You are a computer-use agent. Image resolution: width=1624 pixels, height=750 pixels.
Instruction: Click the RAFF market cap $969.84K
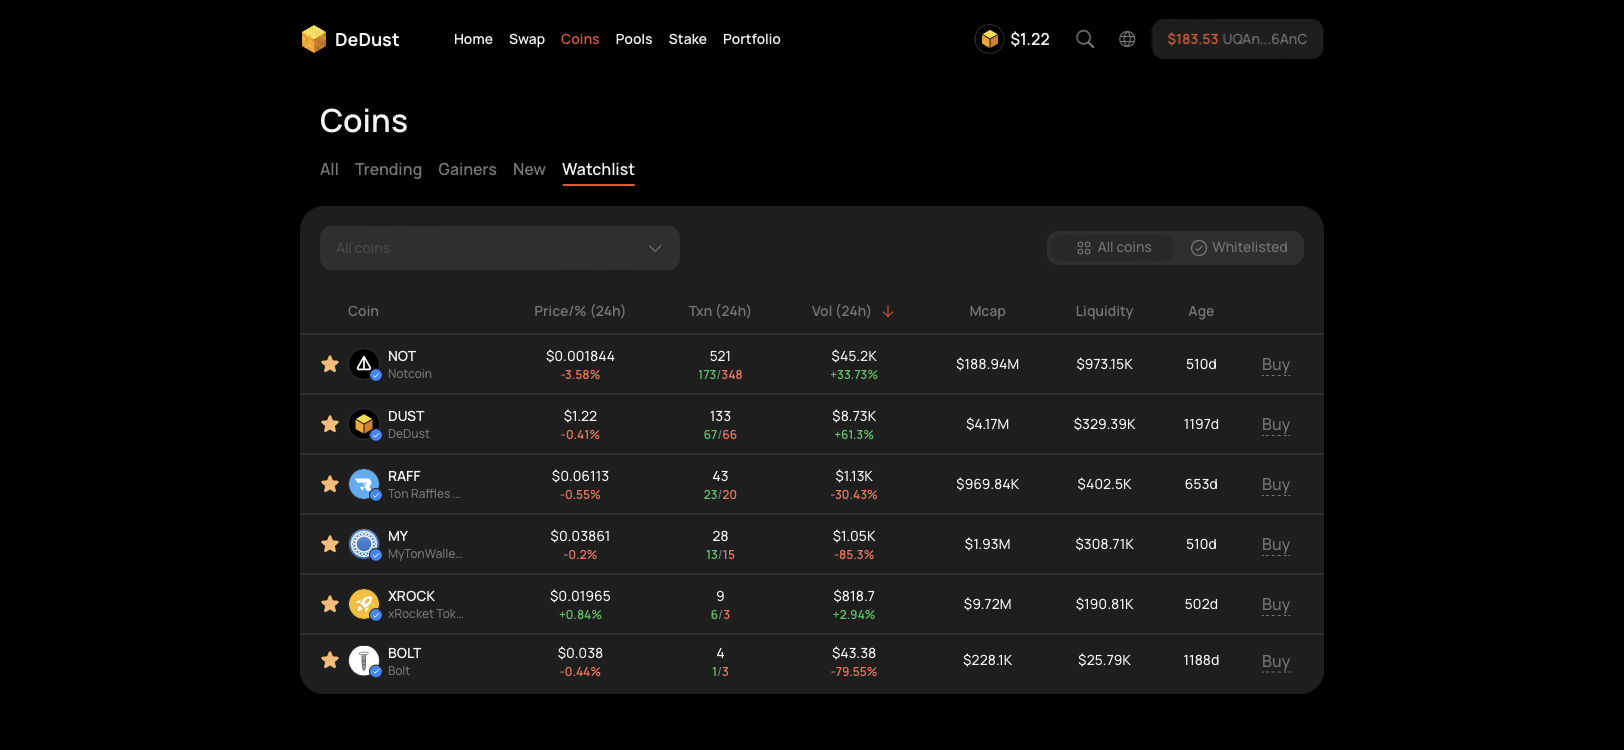coord(988,484)
